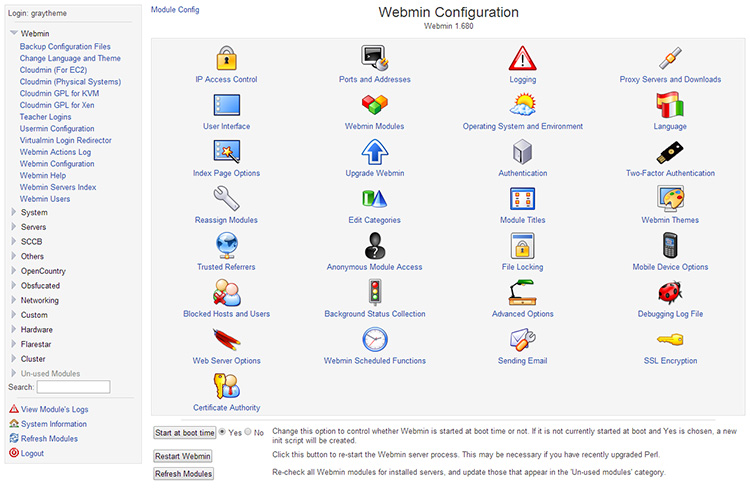Open Advanced Options desk lamp icon
The image size is (750, 500).
(x=522, y=292)
